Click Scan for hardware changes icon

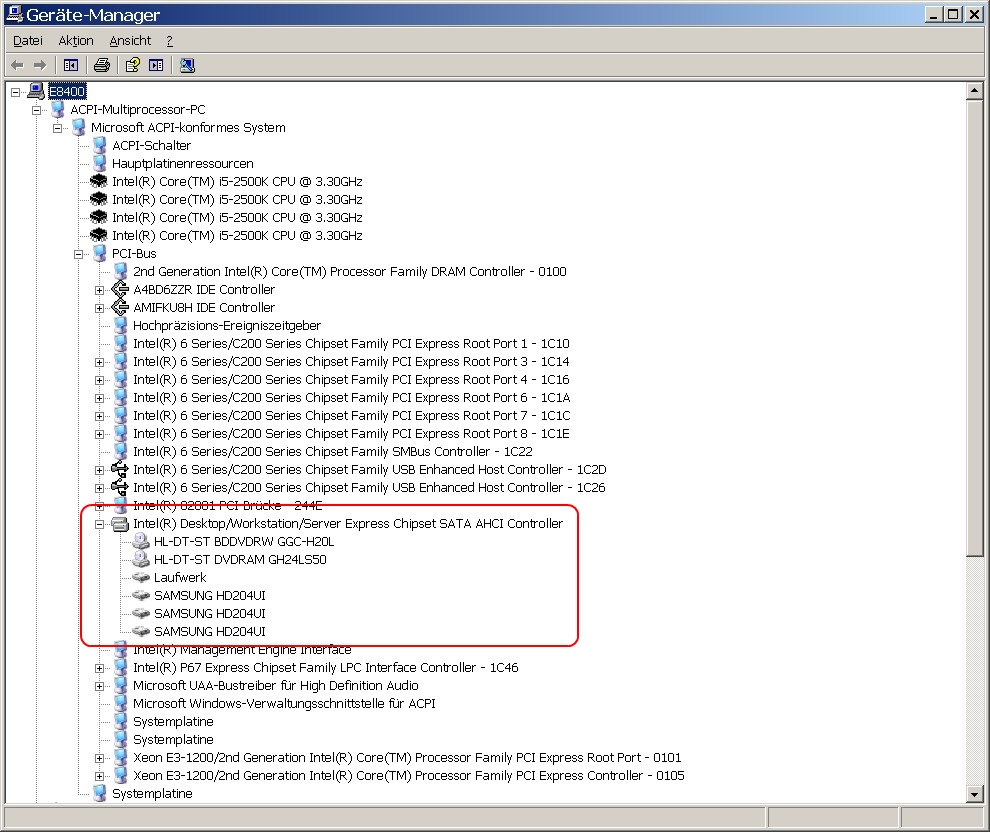pos(187,65)
